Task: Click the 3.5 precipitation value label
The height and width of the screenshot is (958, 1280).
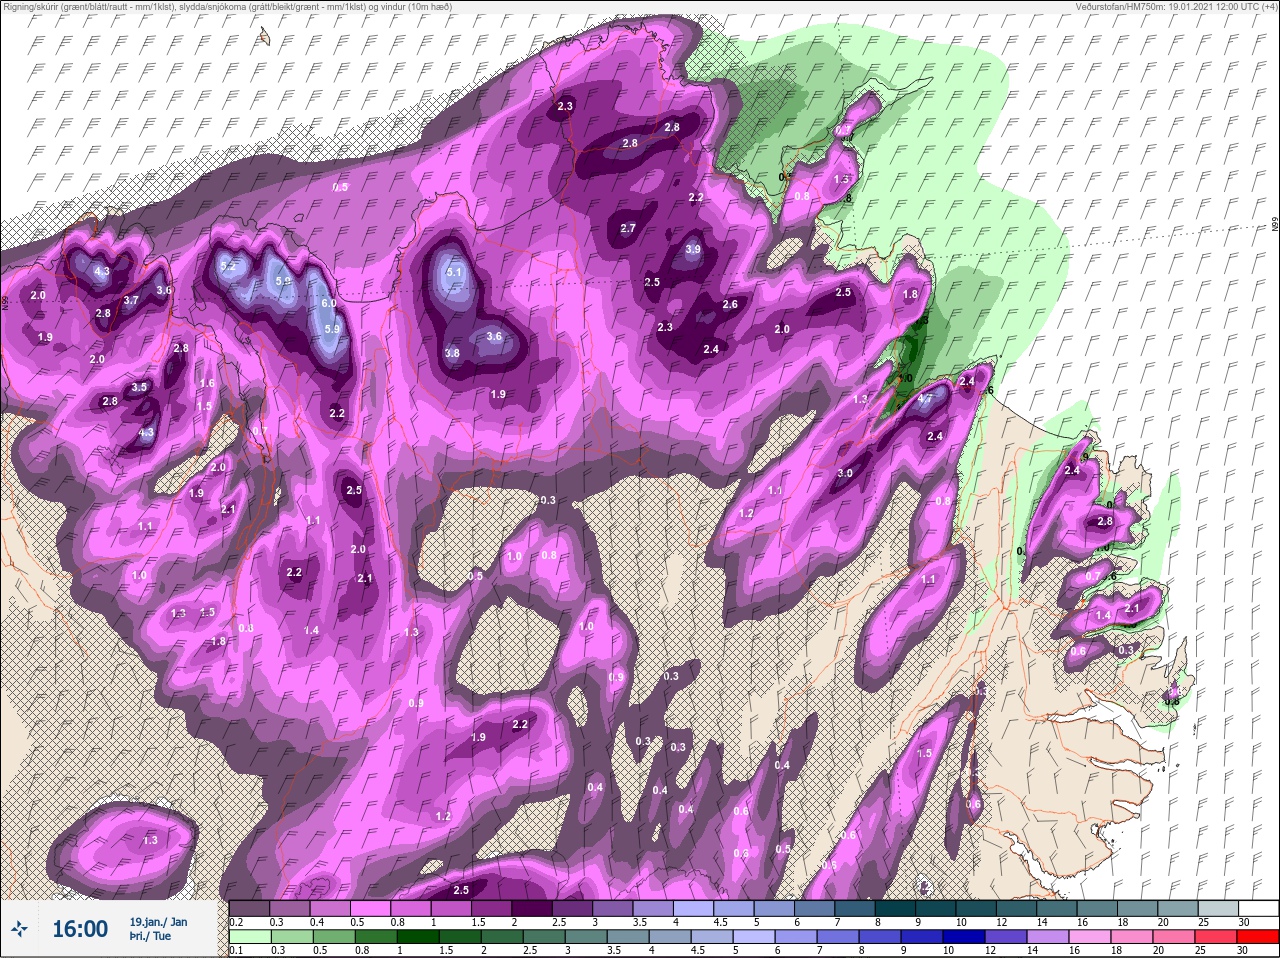Action: point(139,387)
